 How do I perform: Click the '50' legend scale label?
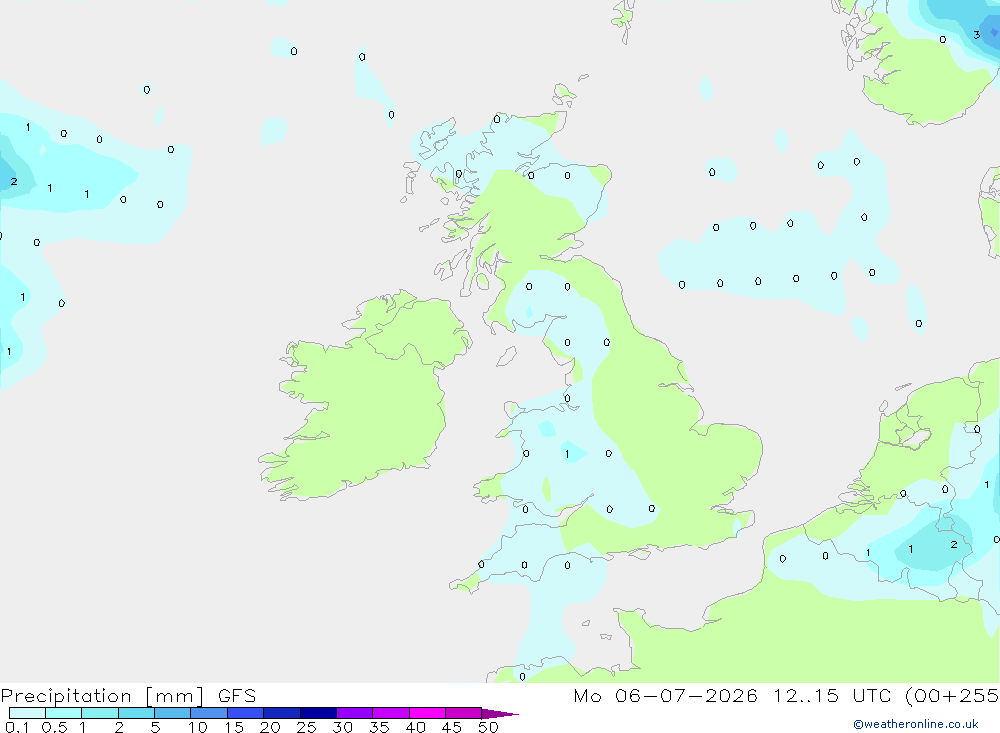pyautogui.click(x=488, y=727)
